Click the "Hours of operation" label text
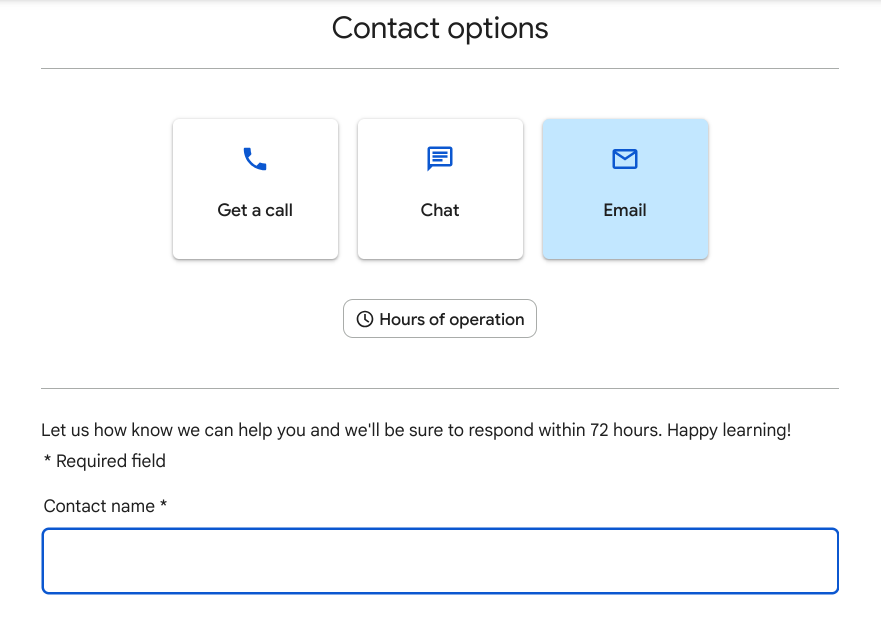Screen dimensions: 881x621 click(452, 319)
